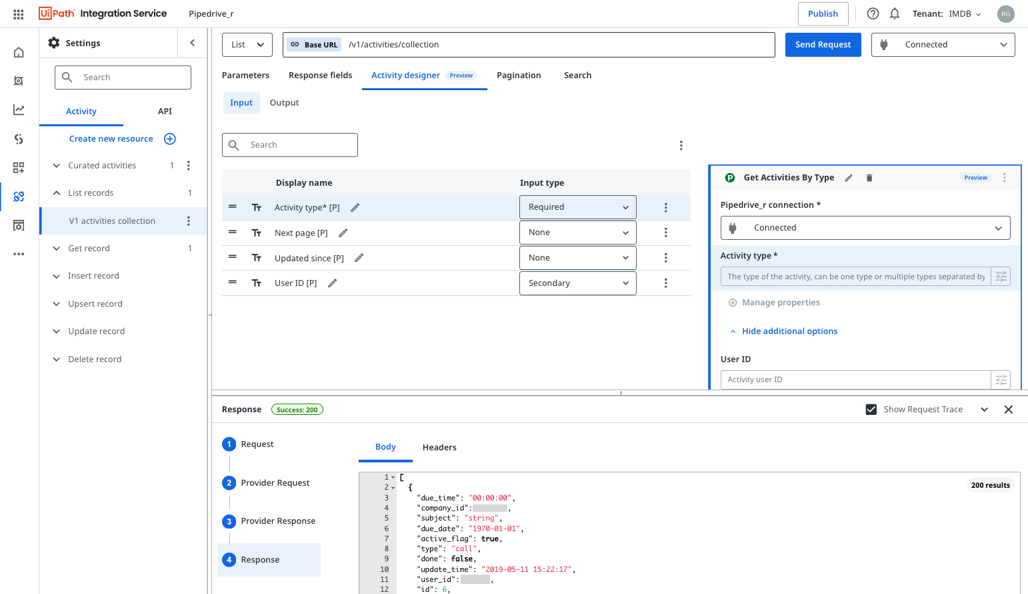Switch to the Parameters tab
This screenshot has height=594, width=1028.
245,75
